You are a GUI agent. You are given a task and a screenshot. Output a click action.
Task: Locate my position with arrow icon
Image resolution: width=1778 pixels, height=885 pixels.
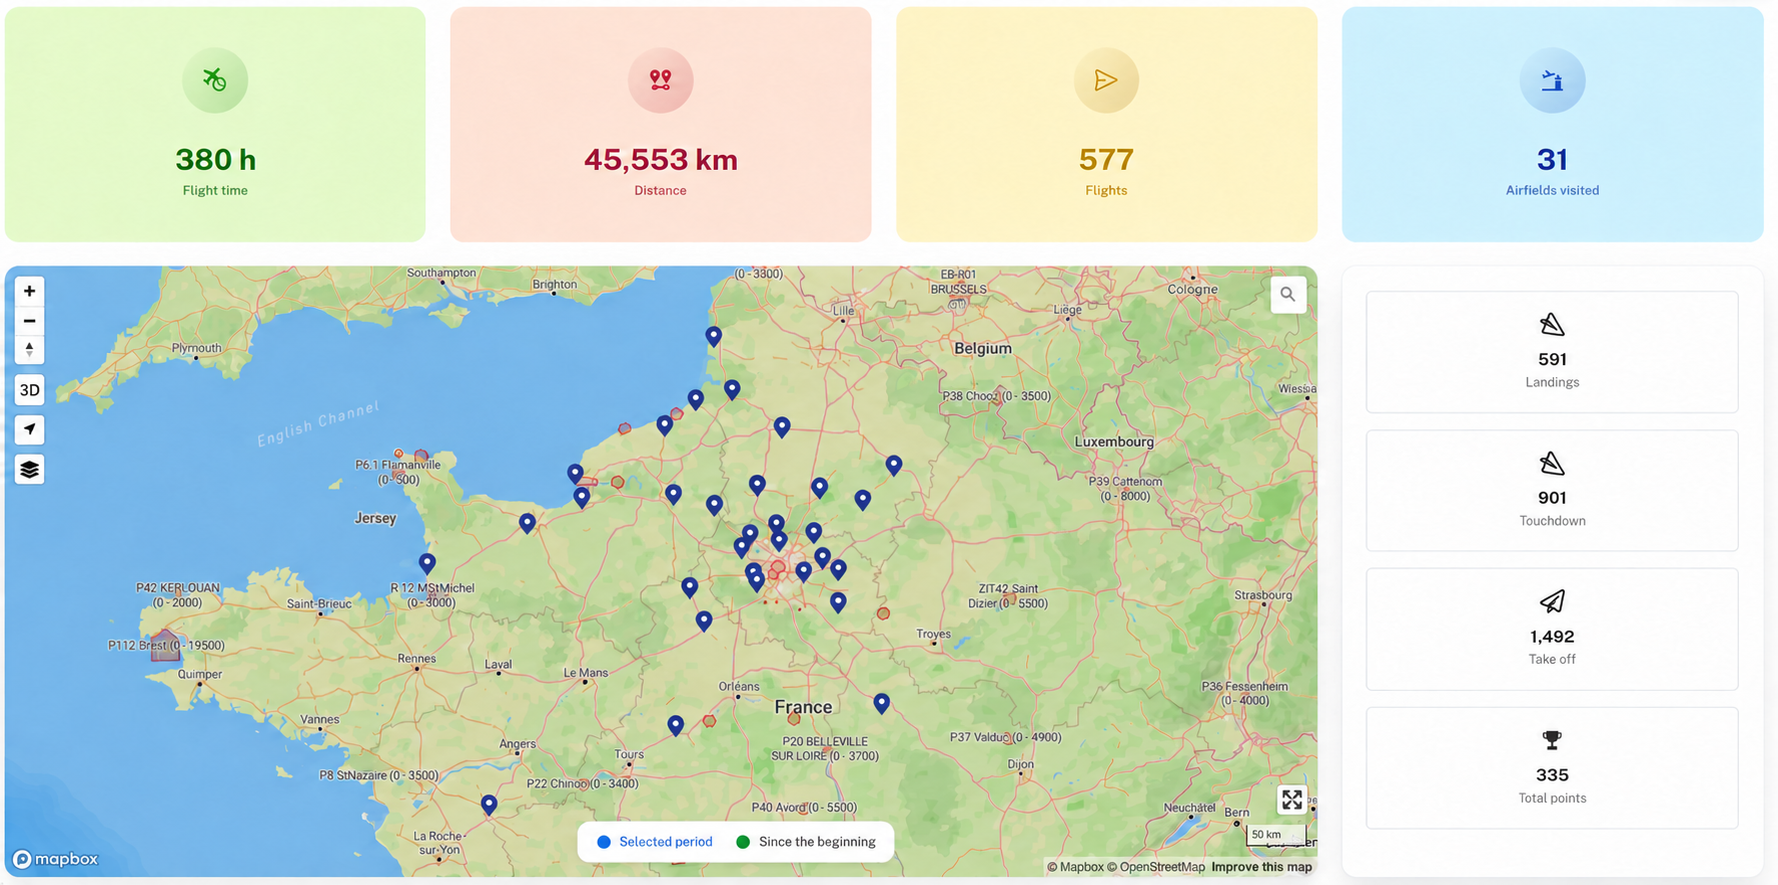pyautogui.click(x=29, y=429)
